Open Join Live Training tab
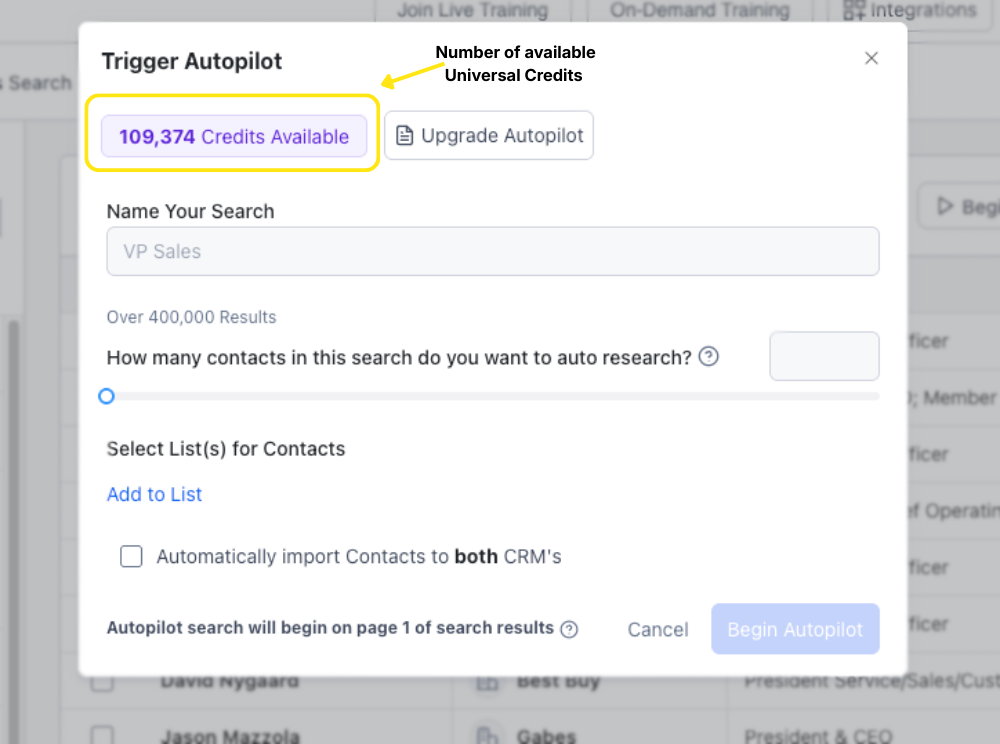1000x744 pixels. [x=472, y=11]
